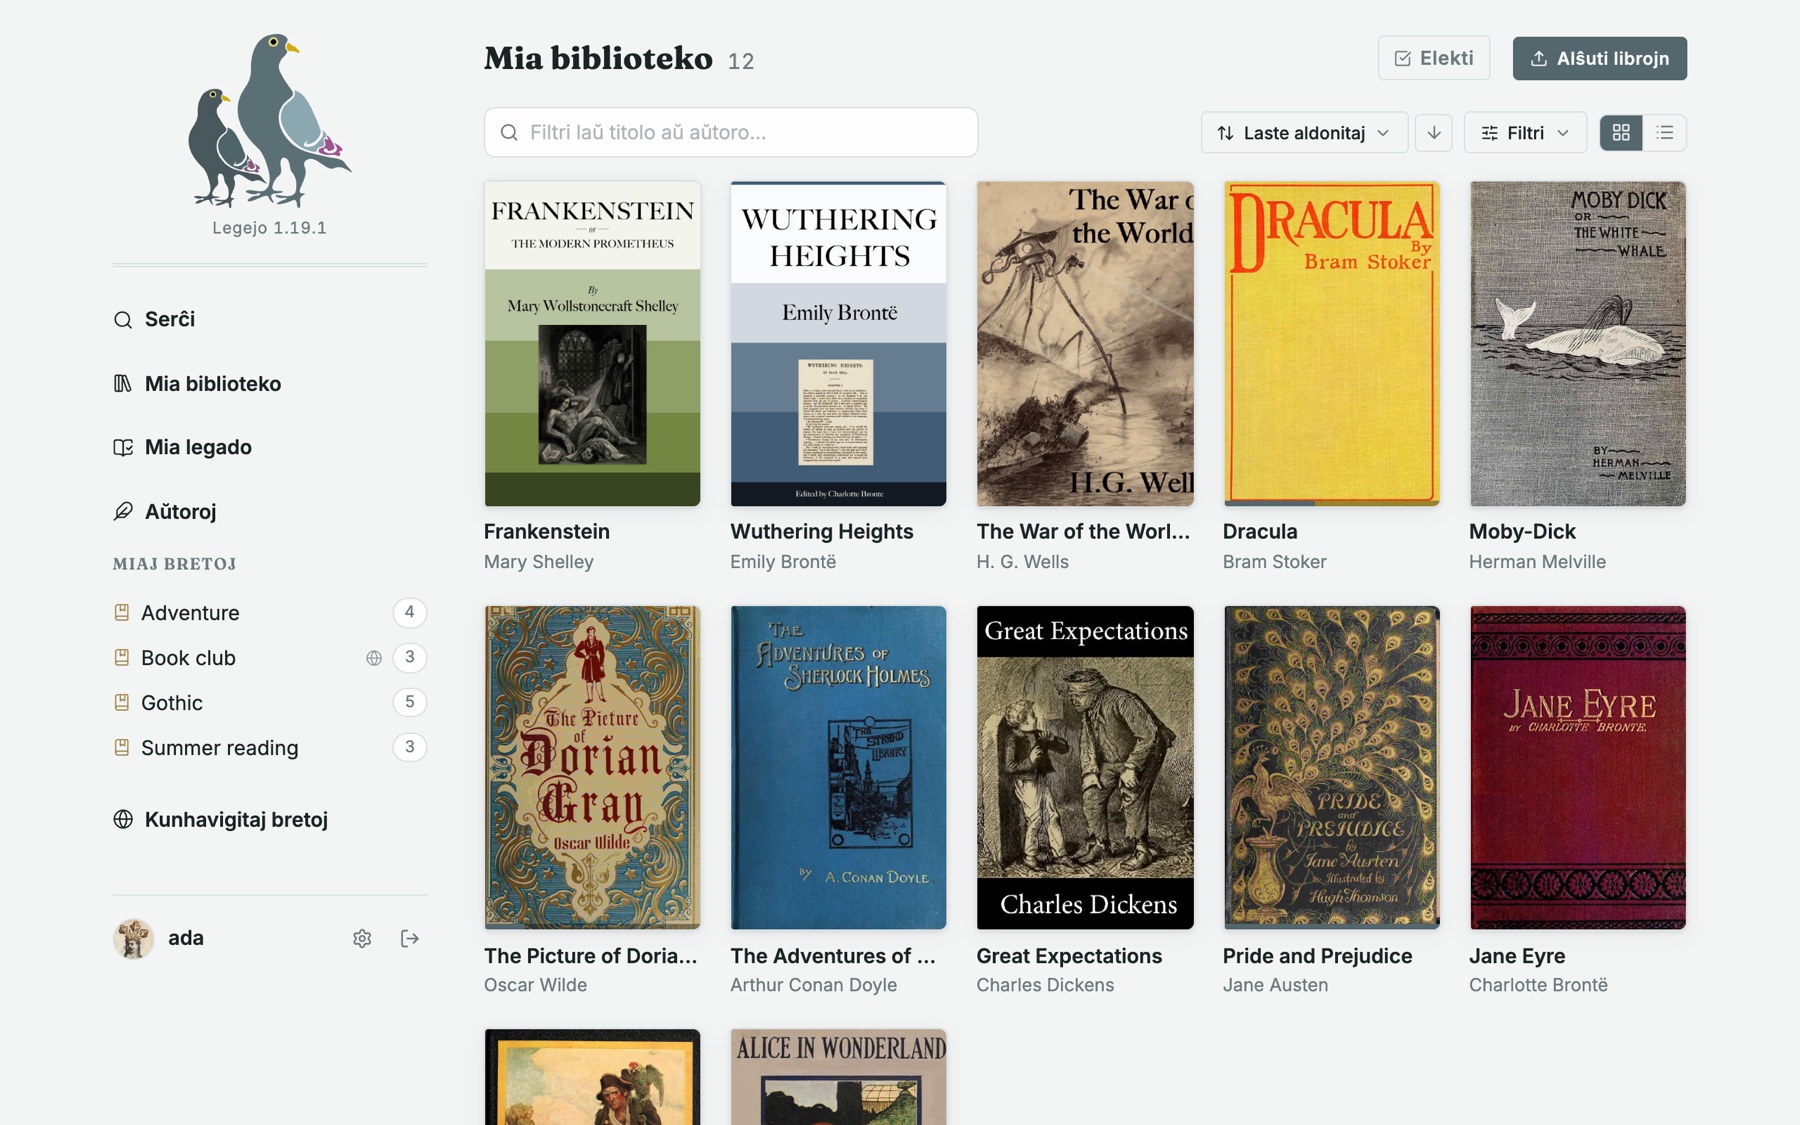The height and width of the screenshot is (1125, 1800).
Task: Click author Jane Austen
Action: (x=1276, y=985)
